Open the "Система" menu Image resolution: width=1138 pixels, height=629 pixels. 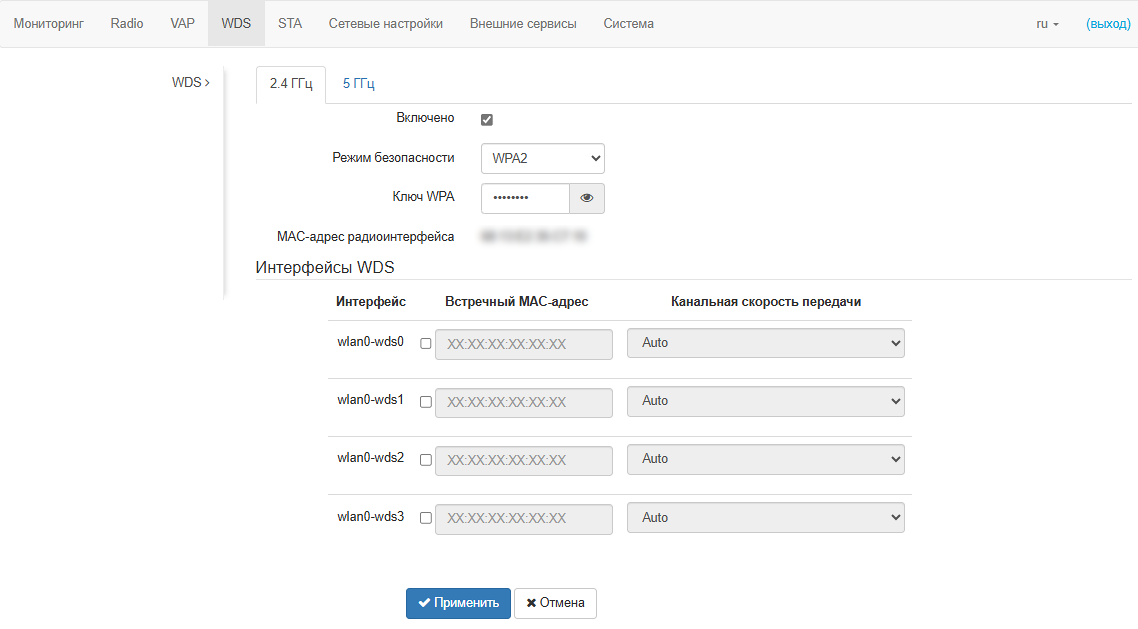[628, 23]
